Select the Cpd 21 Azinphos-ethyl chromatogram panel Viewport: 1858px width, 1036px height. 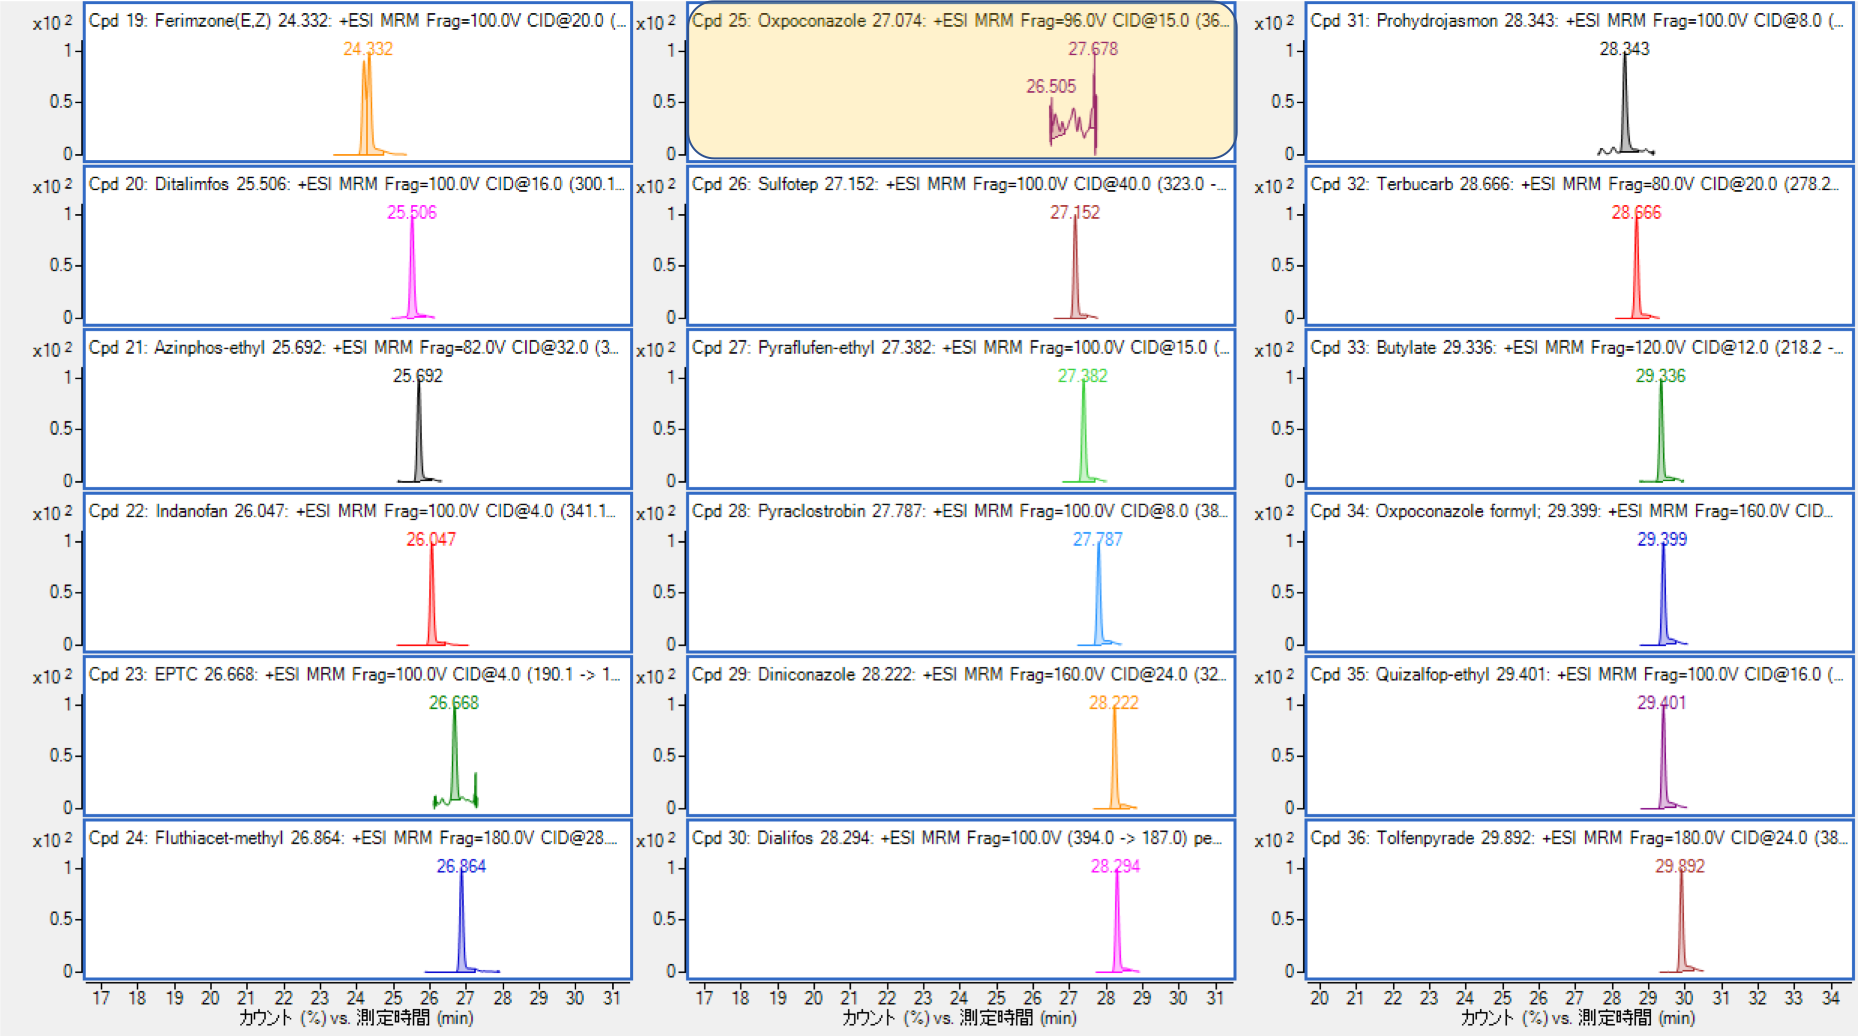pyautogui.click(x=357, y=409)
